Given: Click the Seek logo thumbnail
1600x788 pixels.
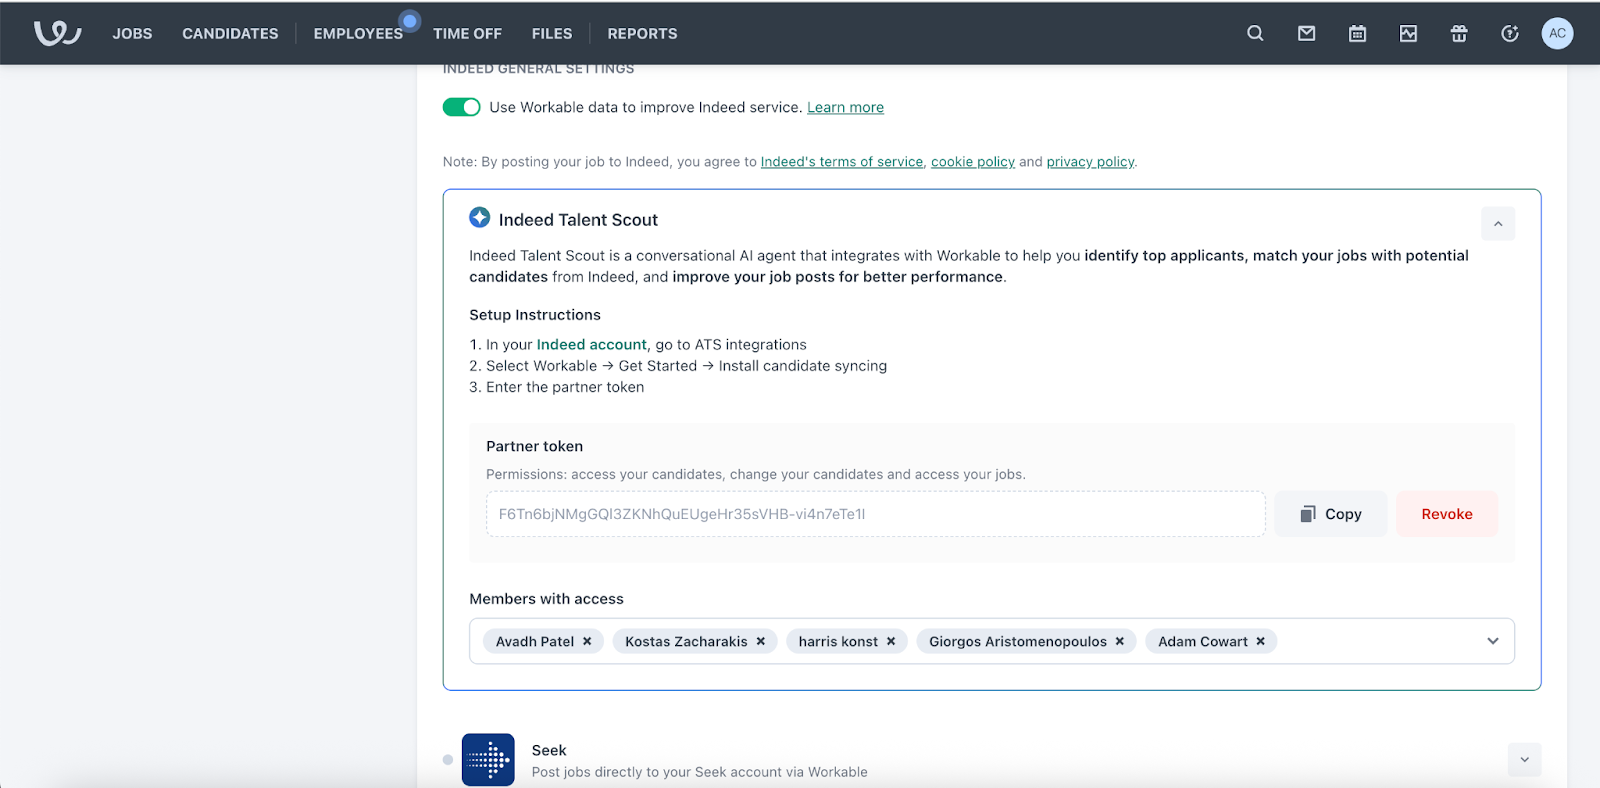Looking at the screenshot, I should [488, 760].
